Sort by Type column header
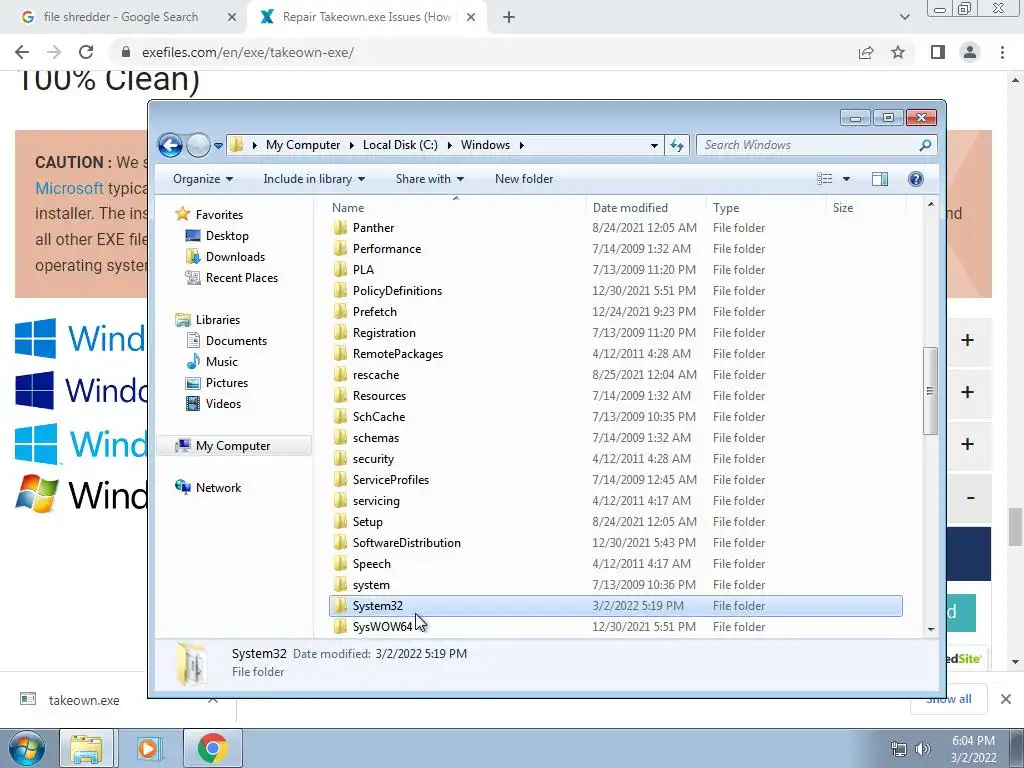The height and width of the screenshot is (768, 1024). pyautogui.click(x=766, y=208)
